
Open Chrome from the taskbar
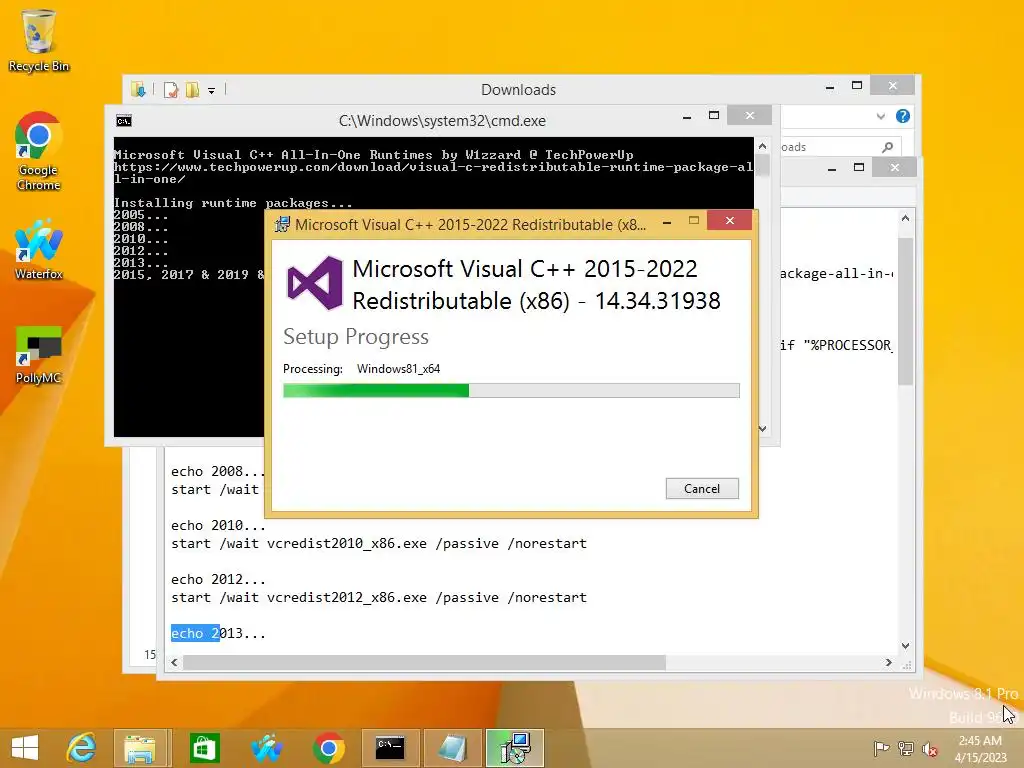pyautogui.click(x=328, y=748)
